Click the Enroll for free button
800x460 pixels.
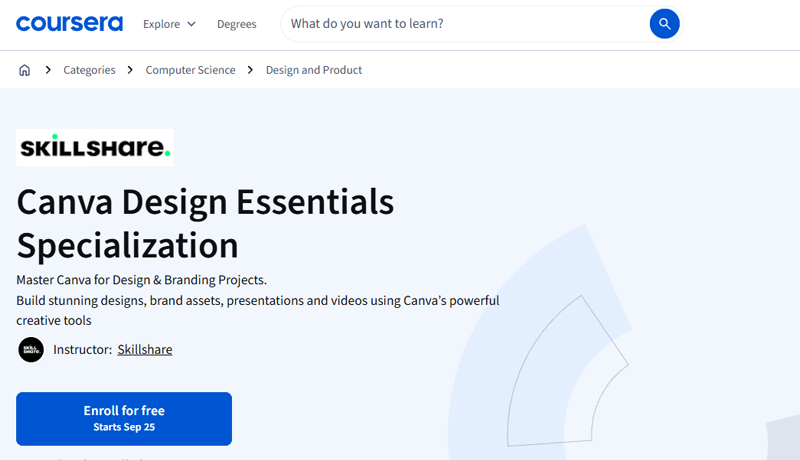[124, 419]
